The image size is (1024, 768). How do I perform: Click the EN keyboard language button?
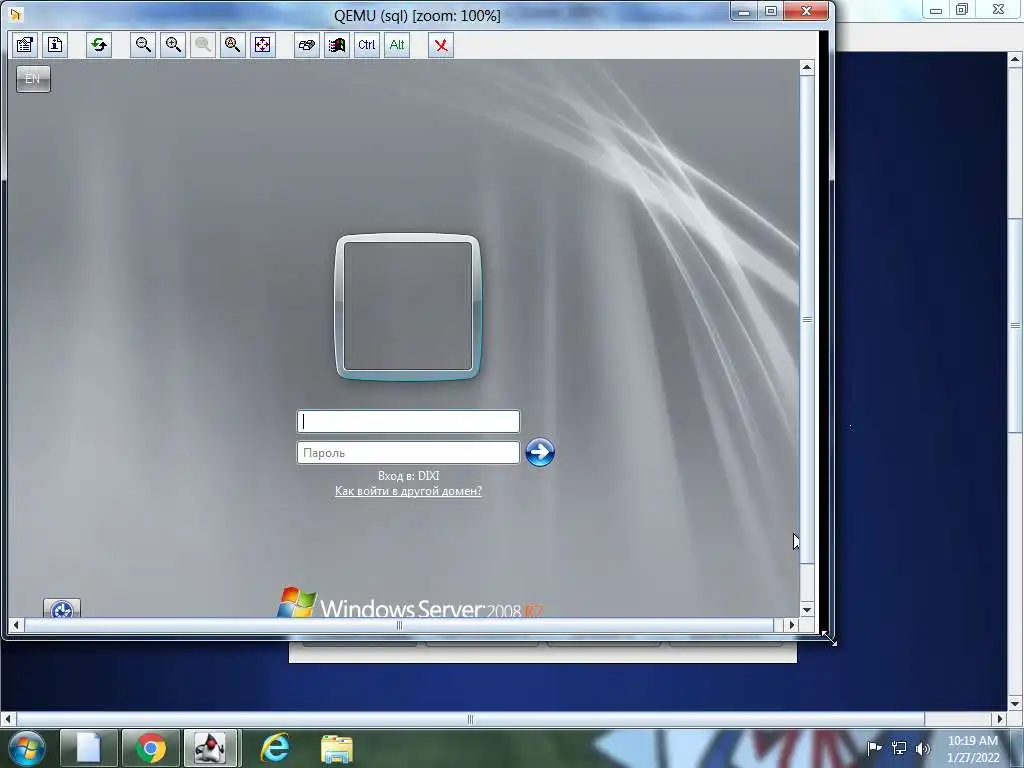[33, 79]
